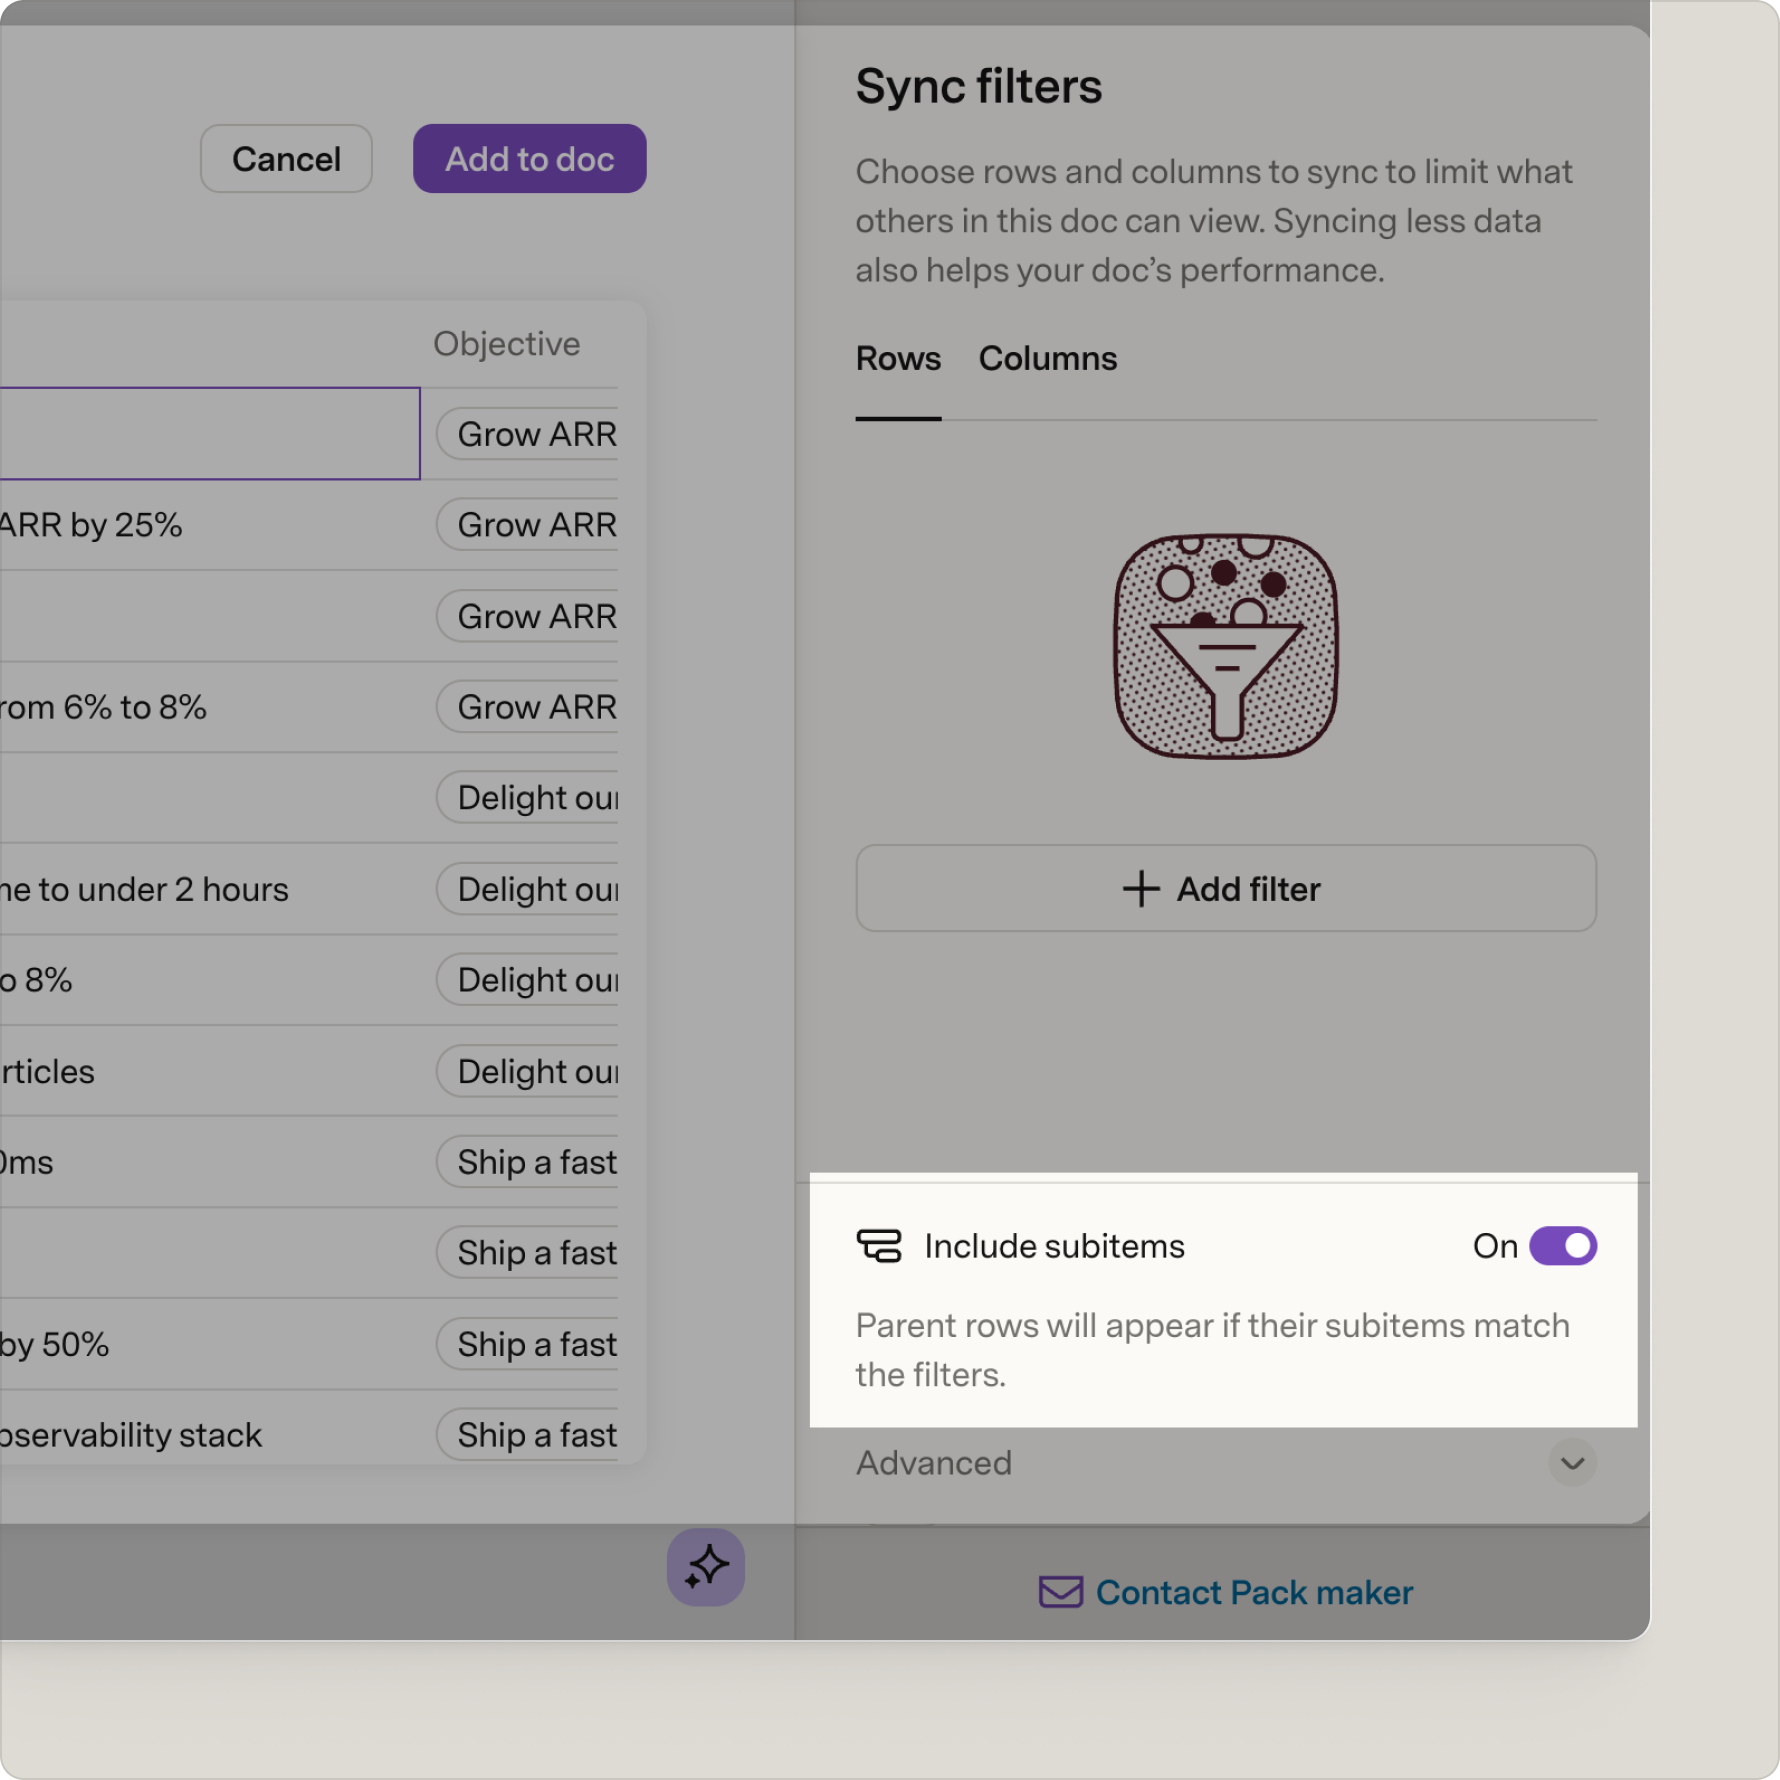Click the envelope icon beside Contact Pack maker

[1060, 1592]
